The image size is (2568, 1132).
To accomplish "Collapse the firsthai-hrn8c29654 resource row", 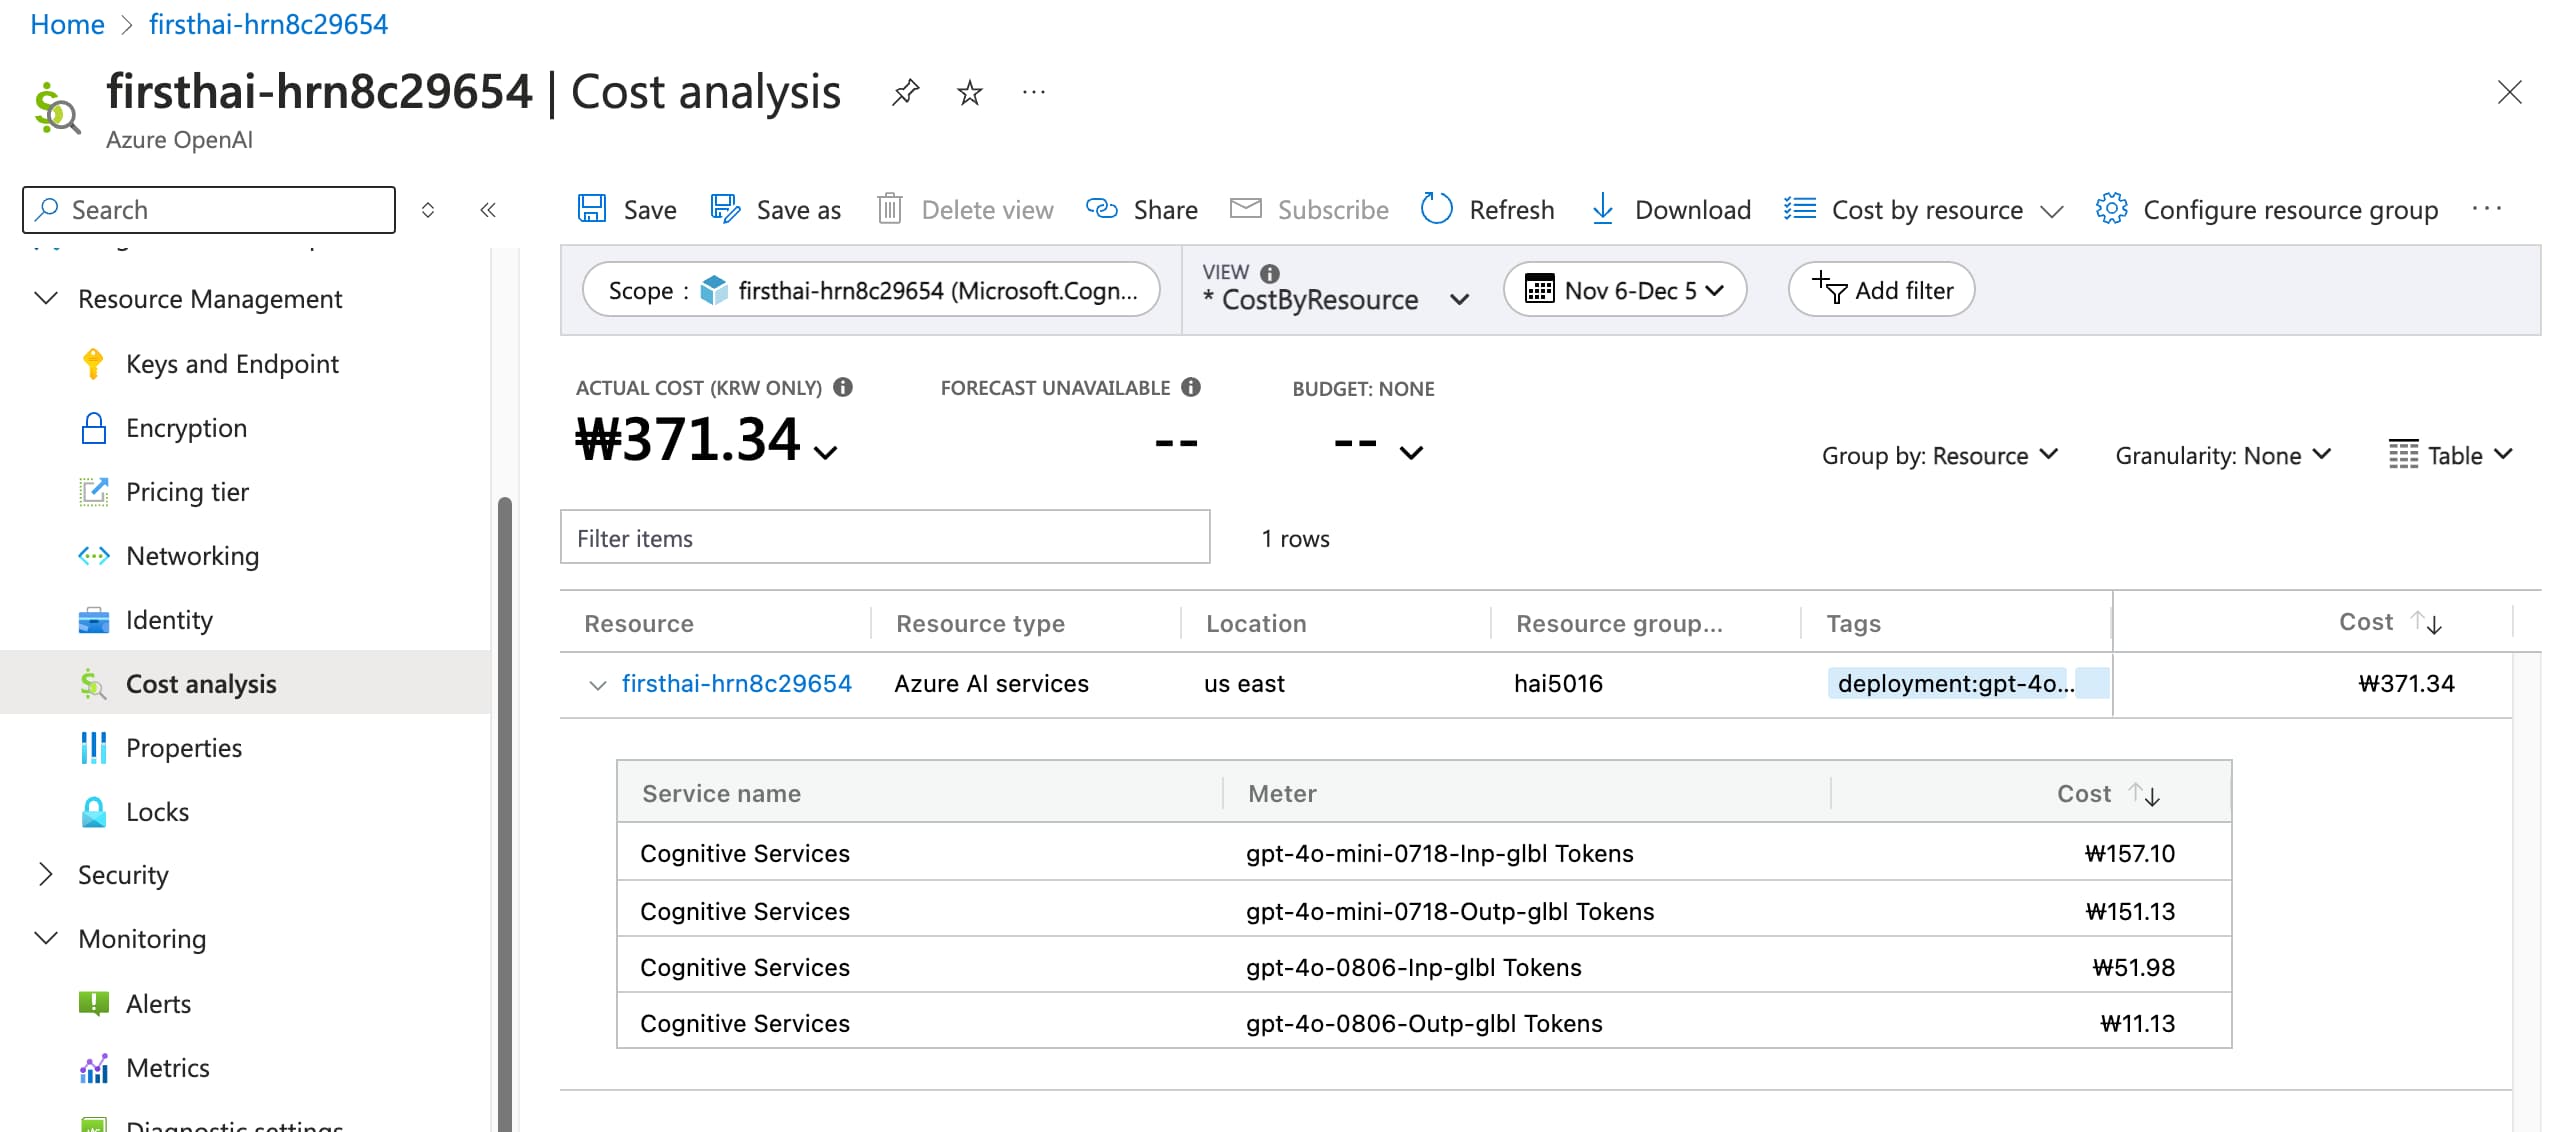I will (597, 685).
